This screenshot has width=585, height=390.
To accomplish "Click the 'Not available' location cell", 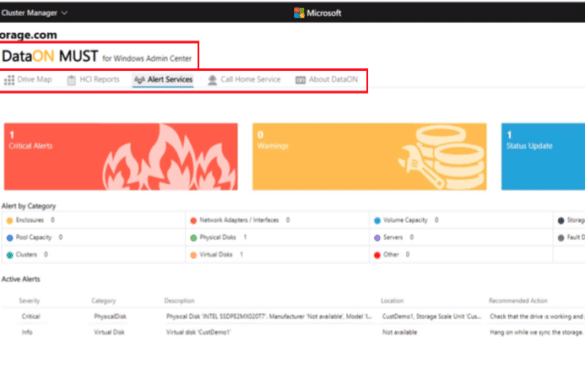I will click(400, 332).
